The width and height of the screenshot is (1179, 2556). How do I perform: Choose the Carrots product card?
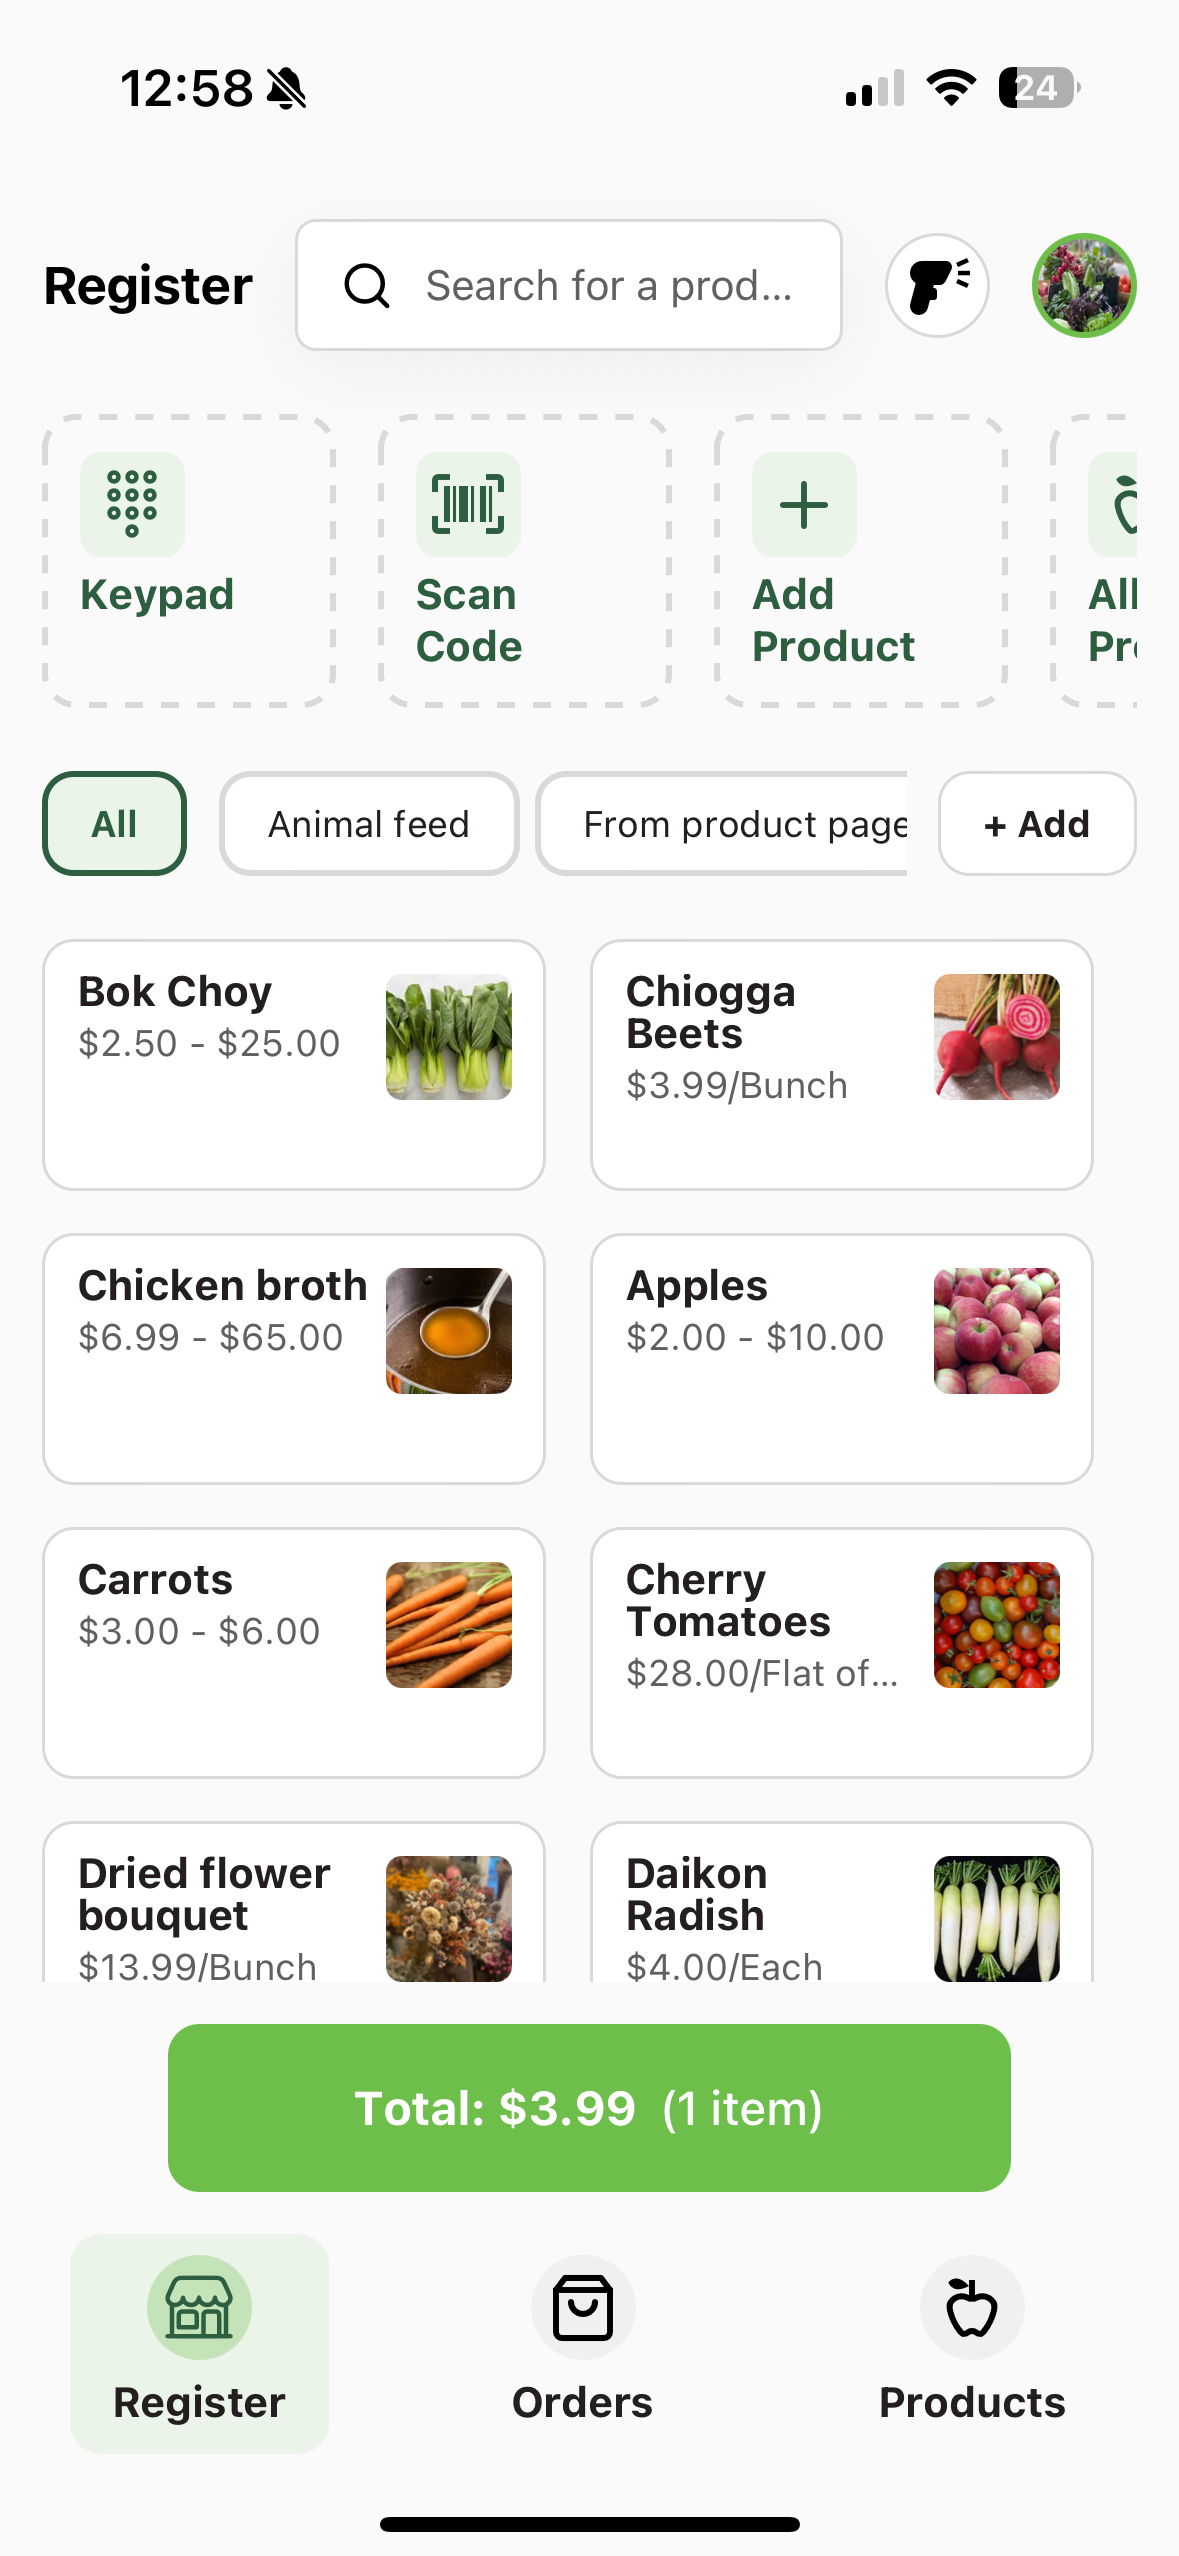(293, 1652)
